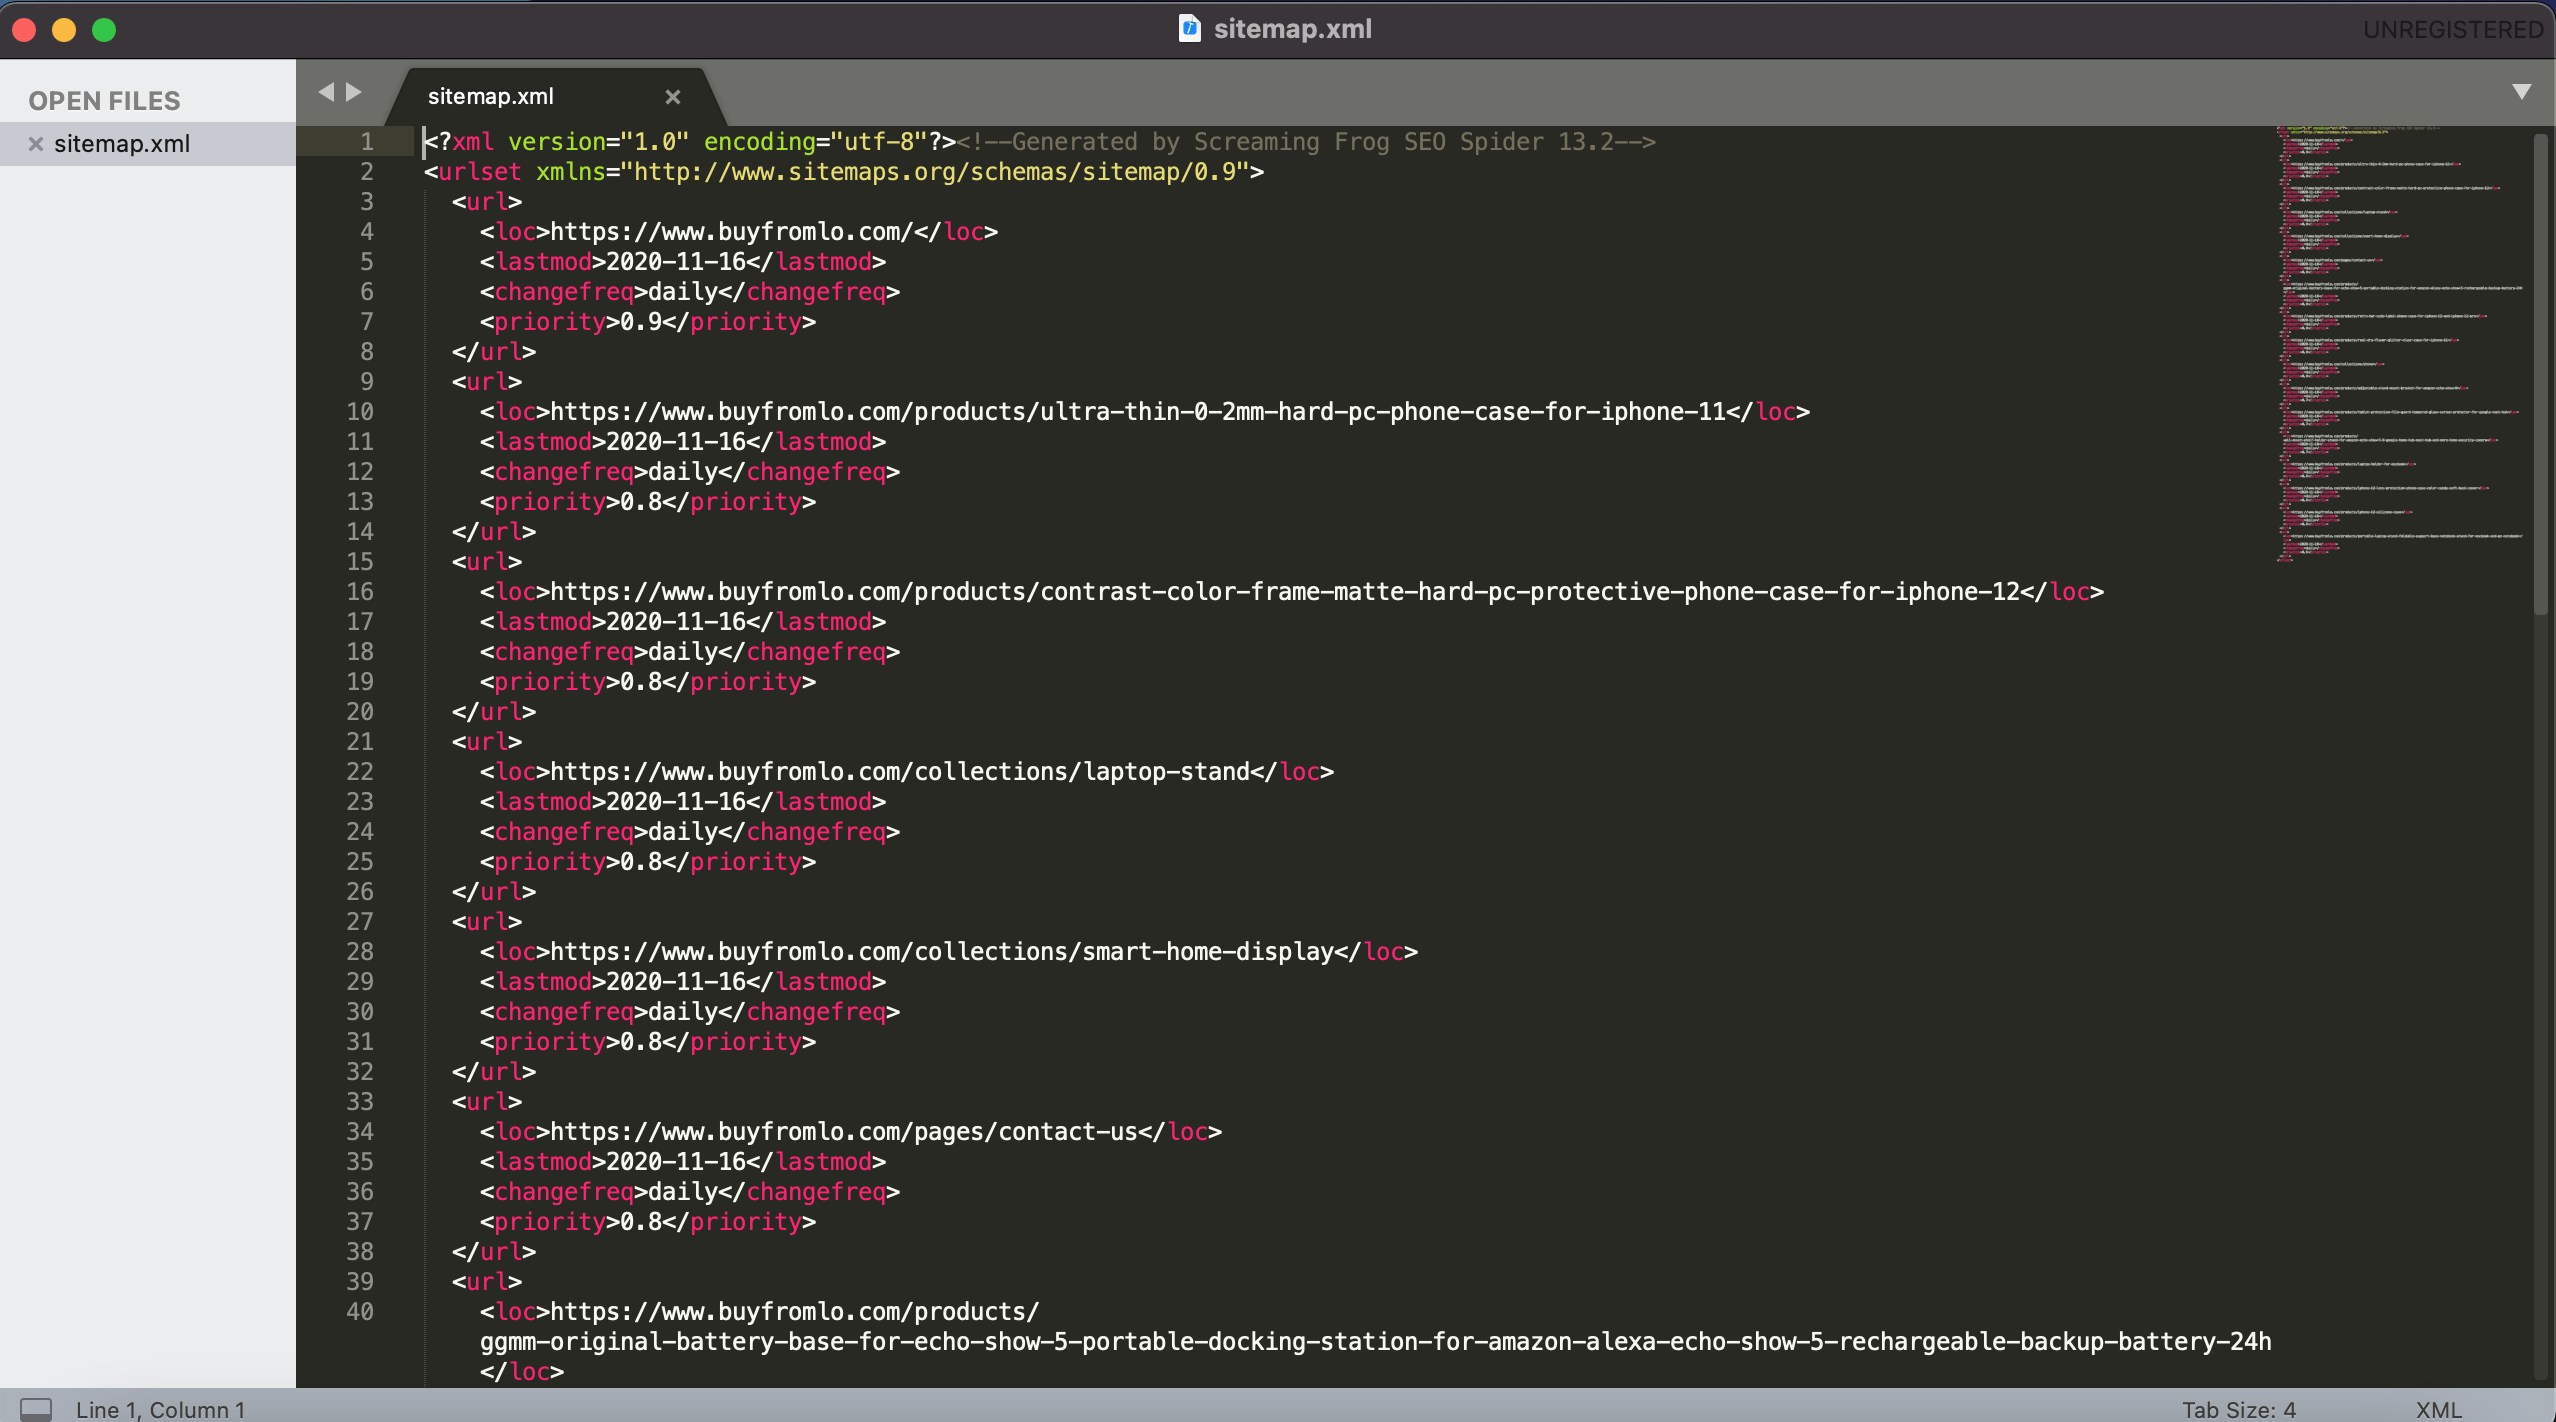Go to the previous tab arrow
This screenshot has width=2556, height=1422.
point(326,93)
